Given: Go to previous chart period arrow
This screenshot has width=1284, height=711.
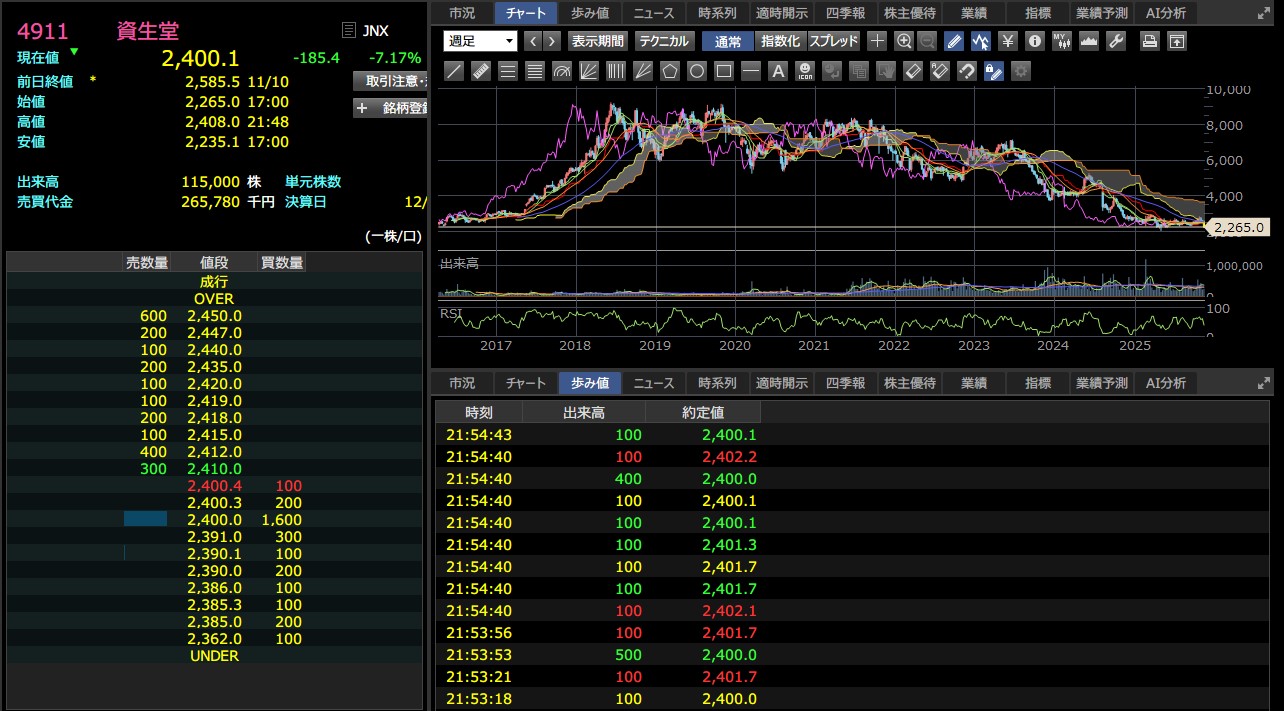Looking at the screenshot, I should click(532, 41).
